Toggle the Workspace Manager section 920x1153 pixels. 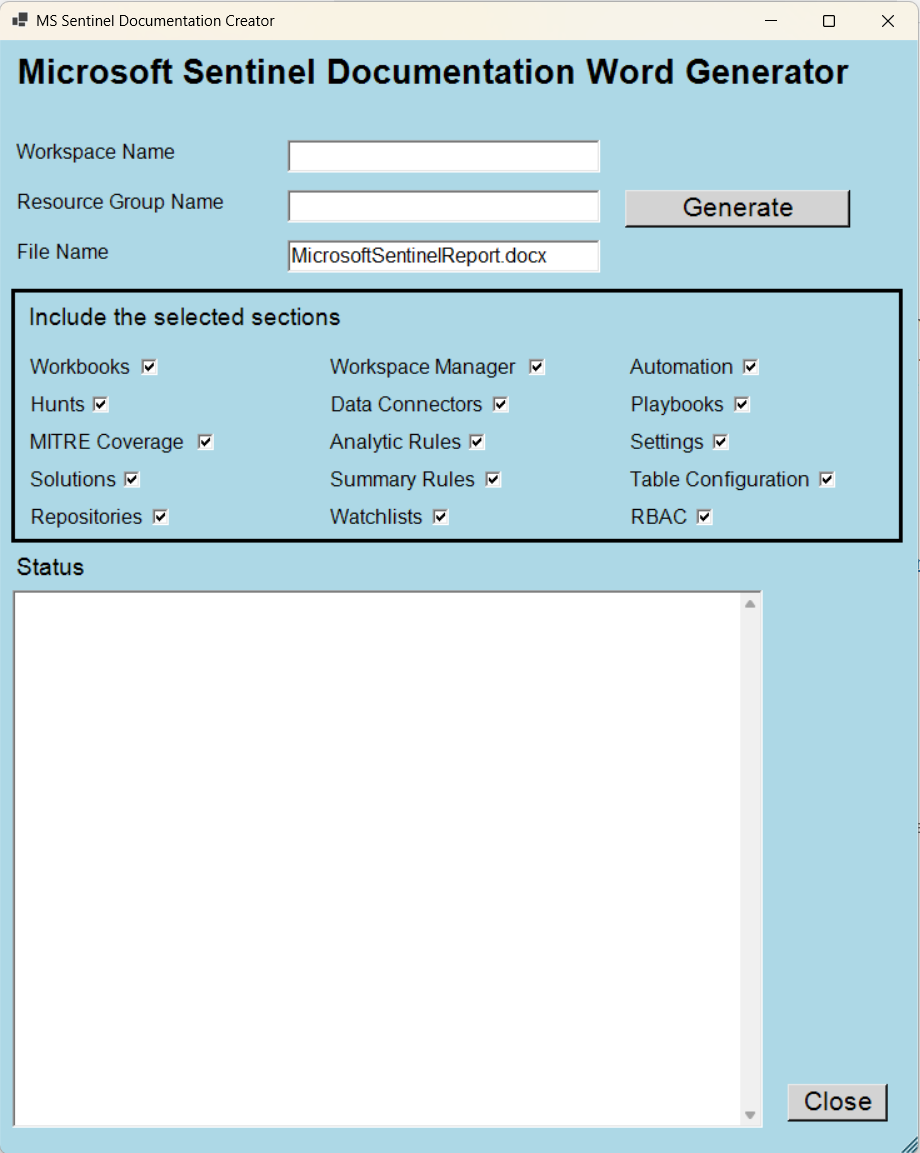[x=536, y=367]
